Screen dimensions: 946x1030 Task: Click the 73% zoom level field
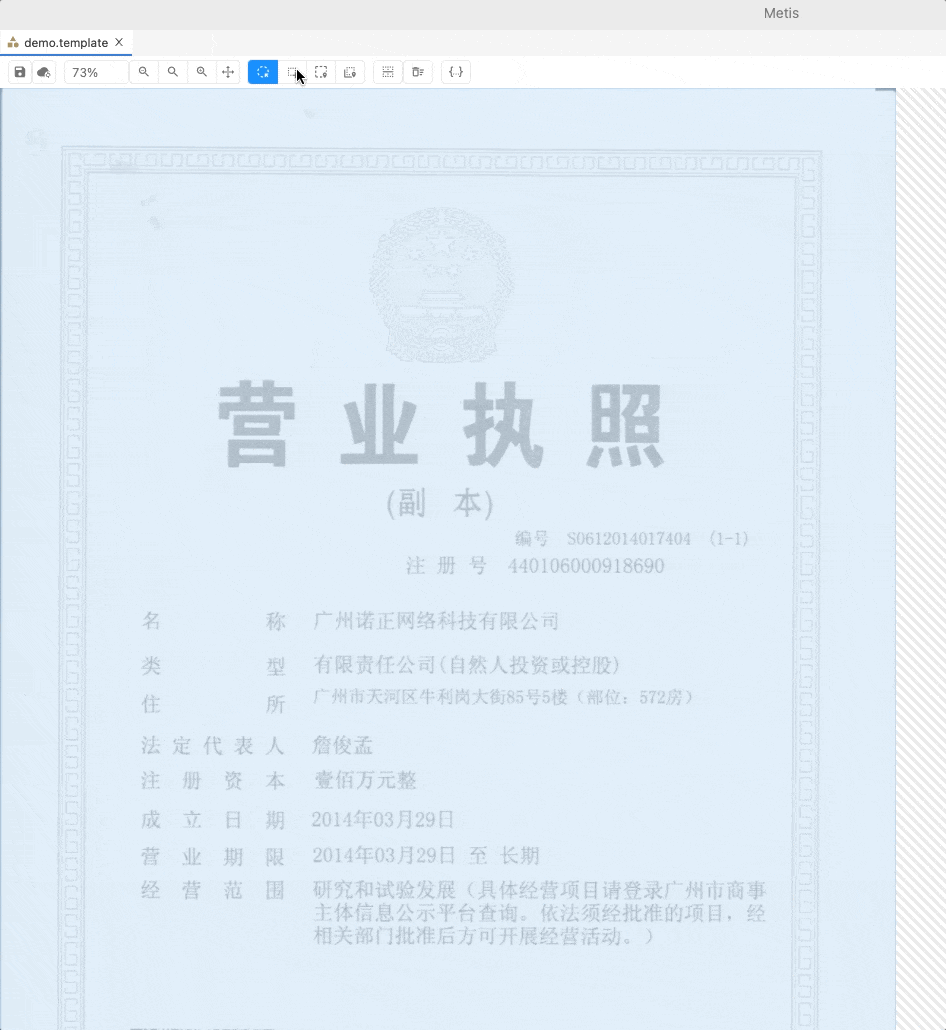96,72
